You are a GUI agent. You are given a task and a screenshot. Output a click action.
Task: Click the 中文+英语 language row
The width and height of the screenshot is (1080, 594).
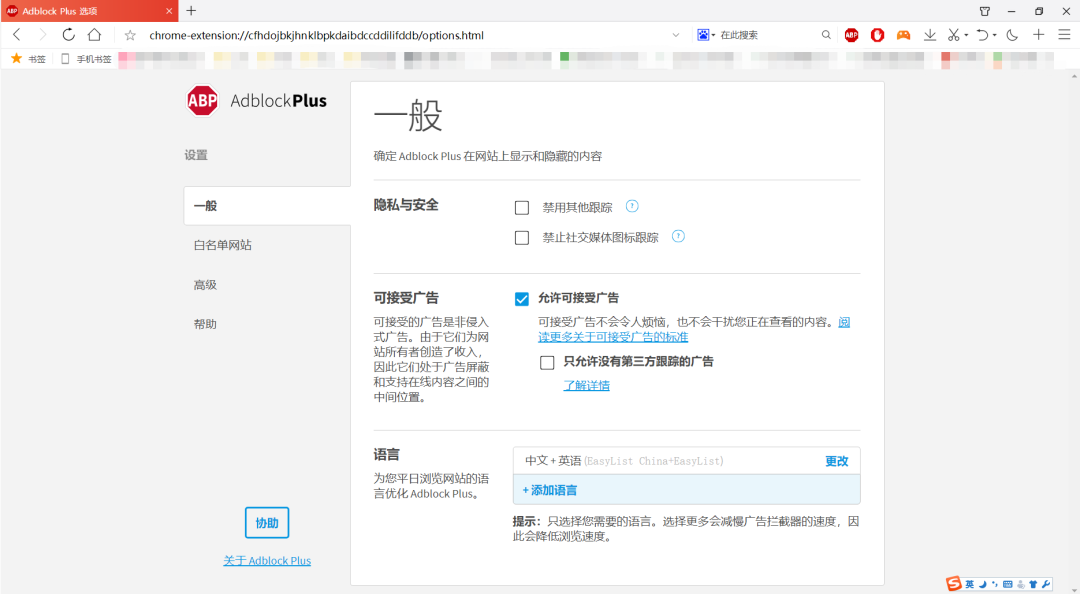coord(687,461)
